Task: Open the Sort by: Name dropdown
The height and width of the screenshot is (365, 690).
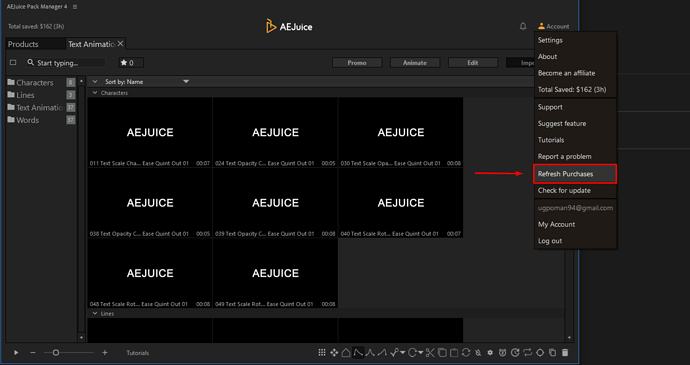Action: pos(147,81)
